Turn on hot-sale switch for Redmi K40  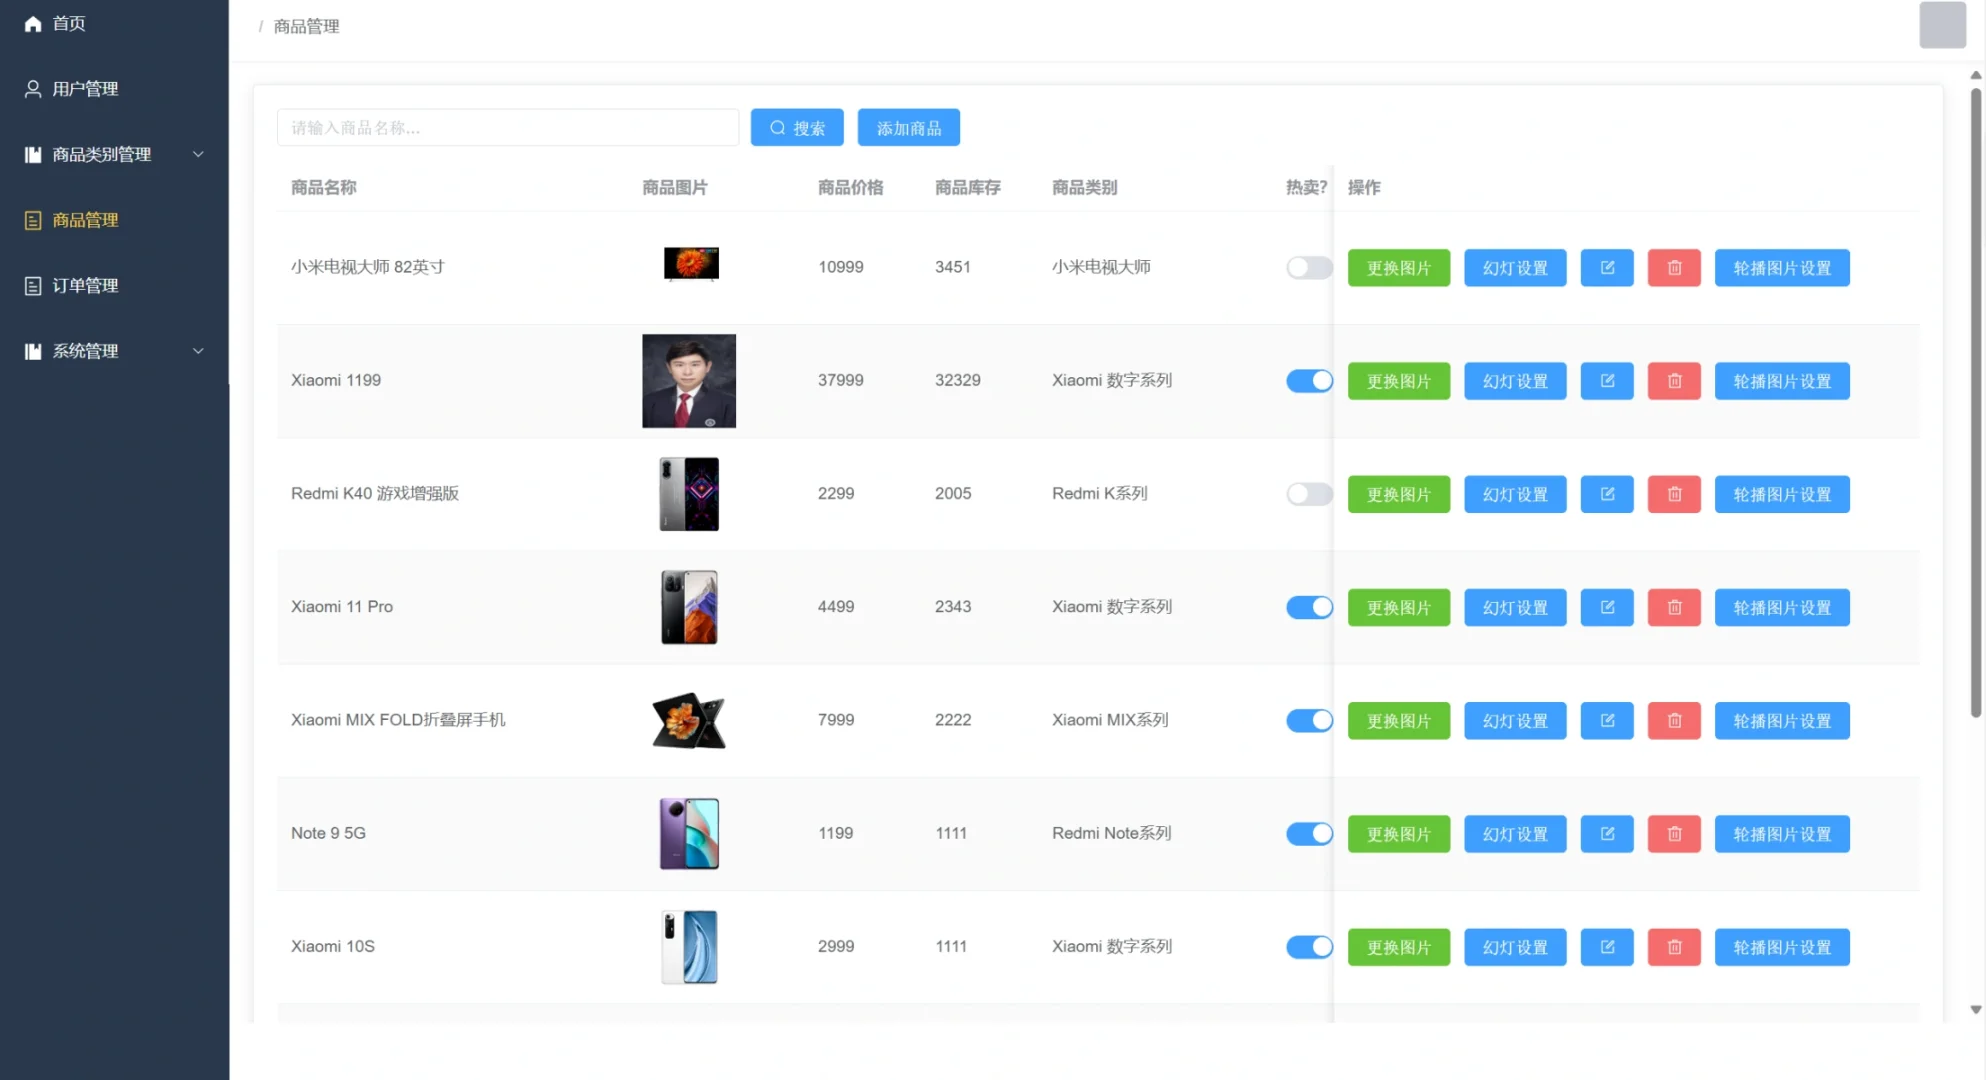(1308, 494)
